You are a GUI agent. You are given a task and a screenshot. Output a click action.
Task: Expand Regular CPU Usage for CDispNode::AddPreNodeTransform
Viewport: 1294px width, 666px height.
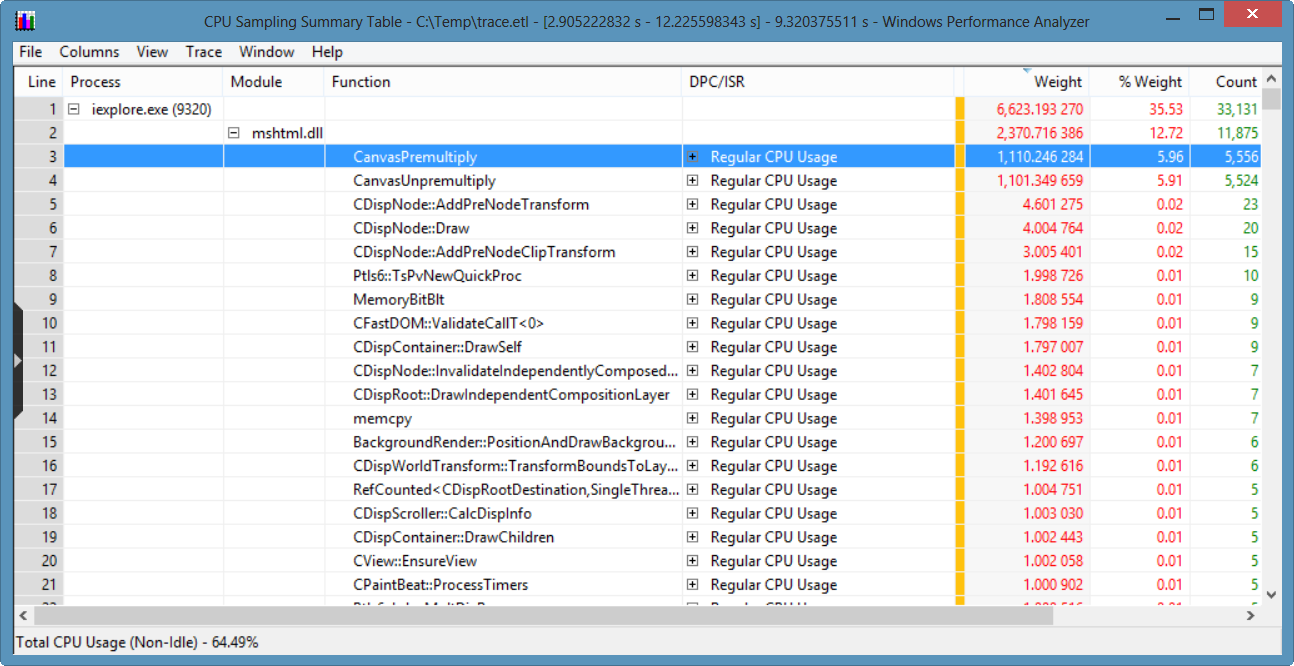(692, 204)
